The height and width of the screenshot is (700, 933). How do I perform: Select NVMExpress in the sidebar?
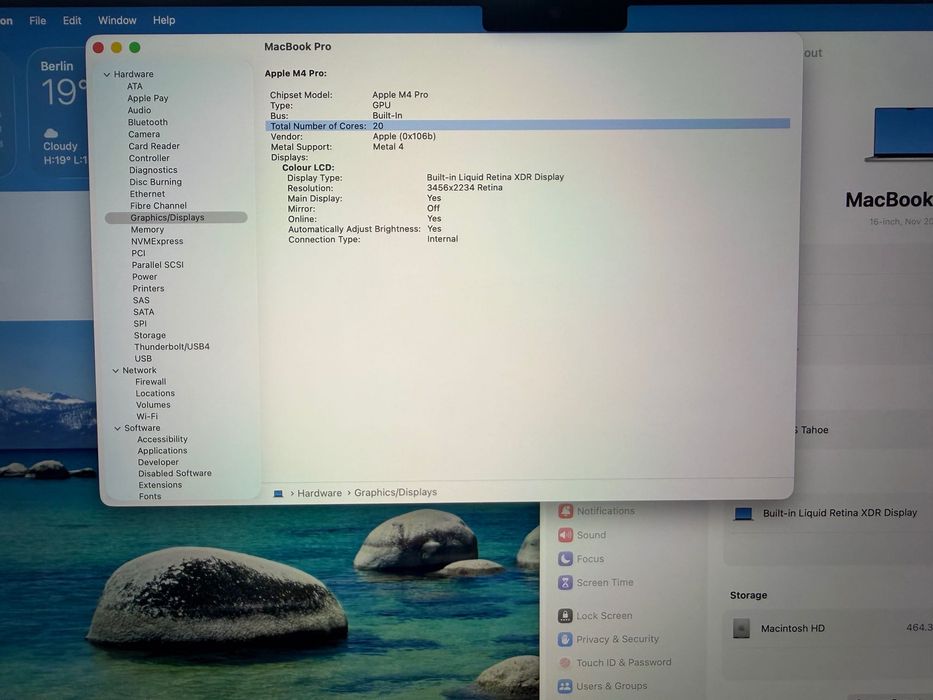coord(157,241)
